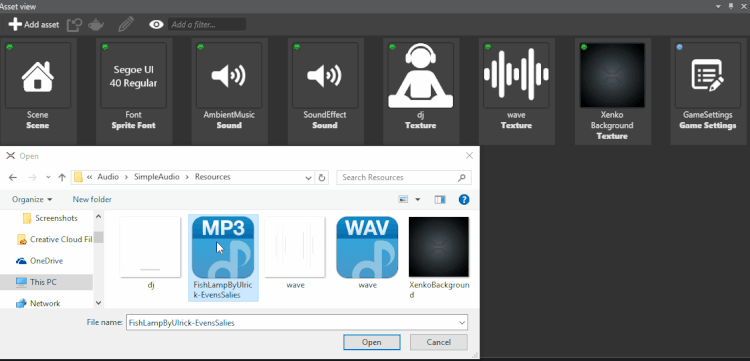The image size is (750, 361).
Task: Select the dj texture asset
Action: pyautogui.click(x=421, y=76)
